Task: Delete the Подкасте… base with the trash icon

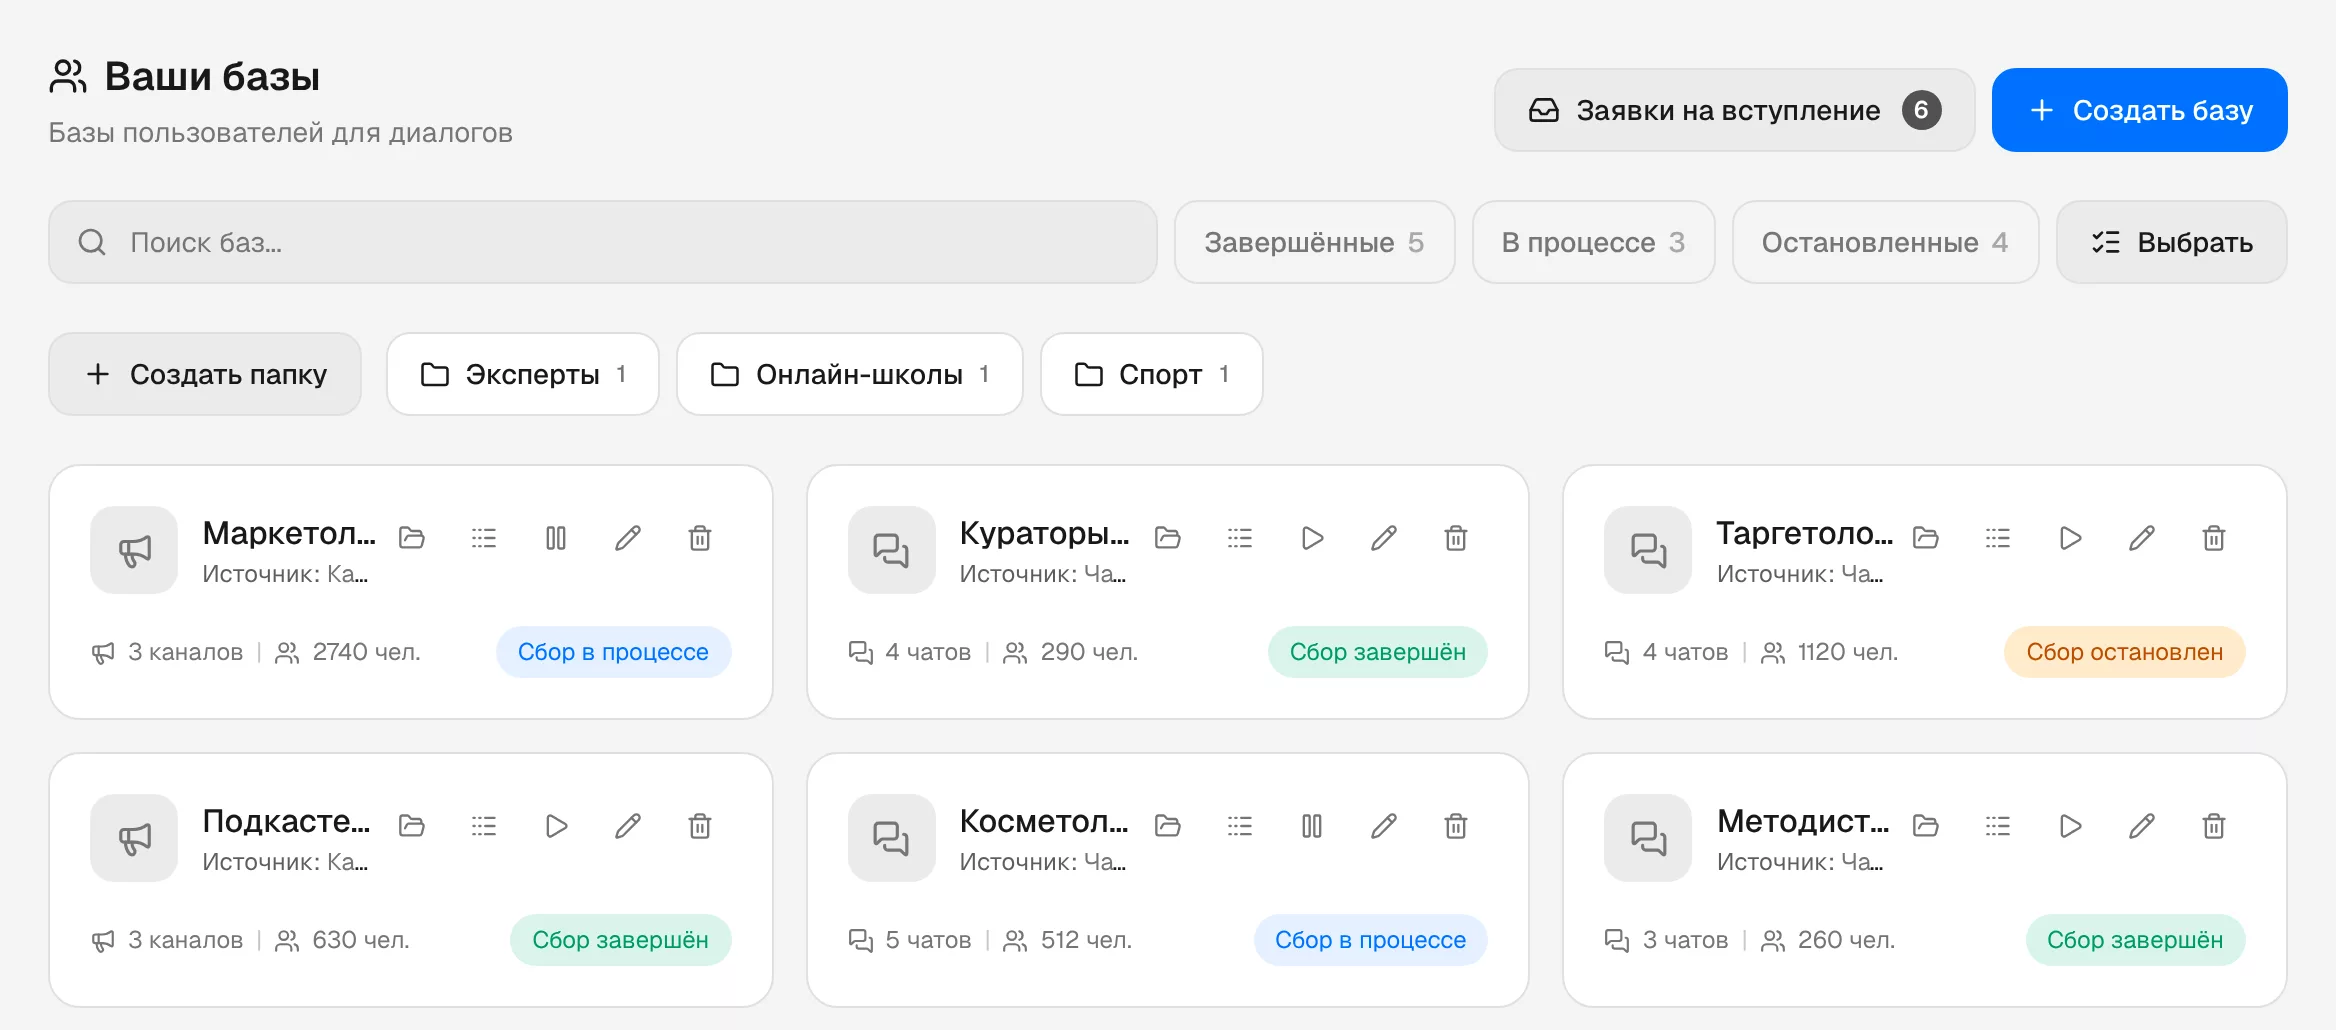Action: click(x=700, y=826)
